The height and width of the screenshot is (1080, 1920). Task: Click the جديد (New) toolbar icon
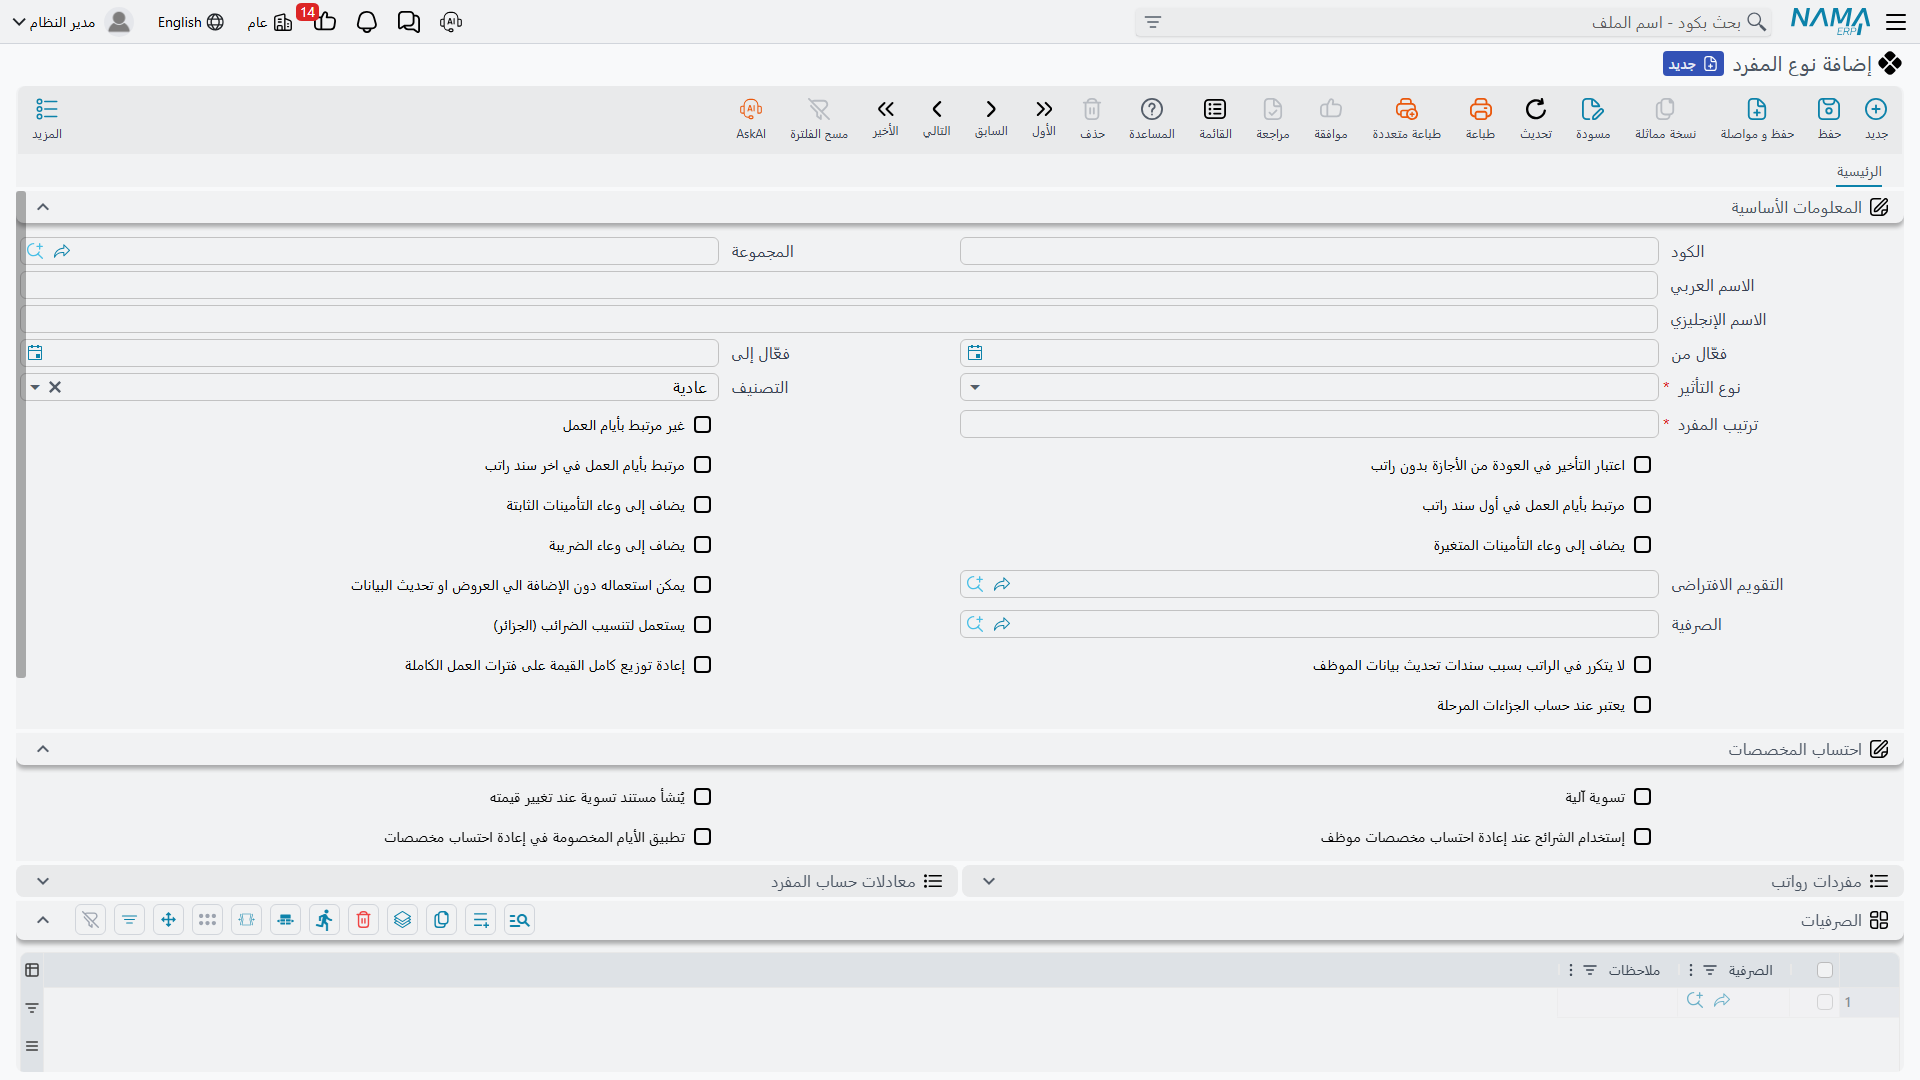click(1876, 109)
